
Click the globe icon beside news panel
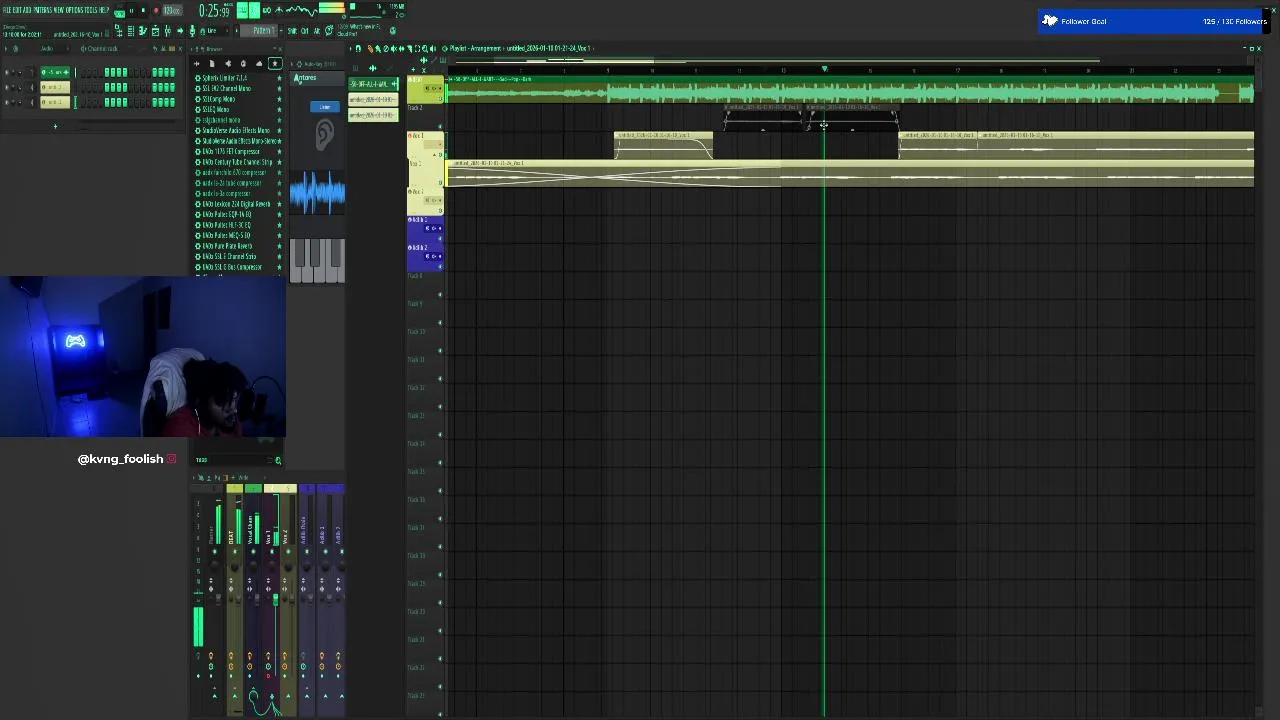393,31
